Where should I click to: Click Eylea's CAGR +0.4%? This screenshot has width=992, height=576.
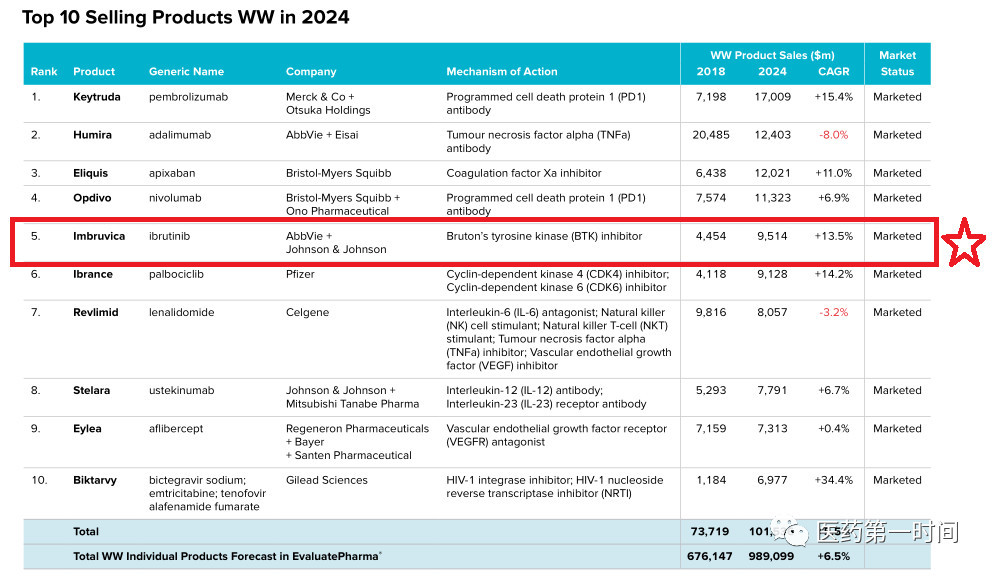click(833, 429)
